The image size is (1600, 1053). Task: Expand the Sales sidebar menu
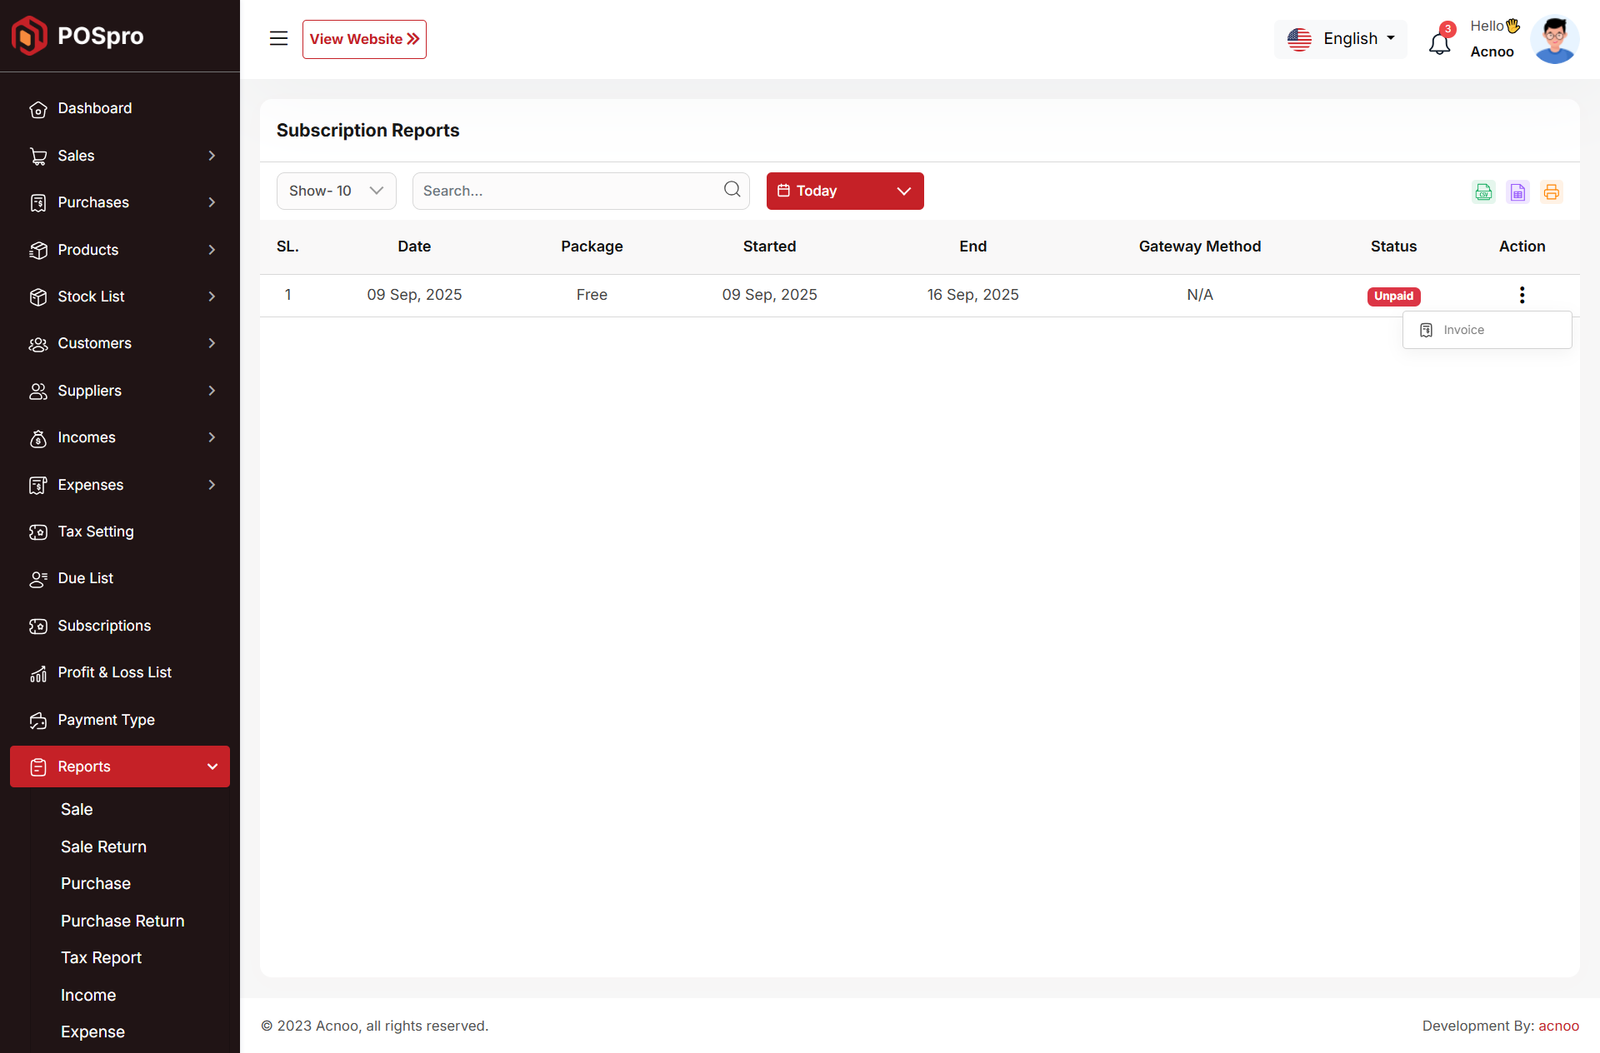(x=120, y=156)
